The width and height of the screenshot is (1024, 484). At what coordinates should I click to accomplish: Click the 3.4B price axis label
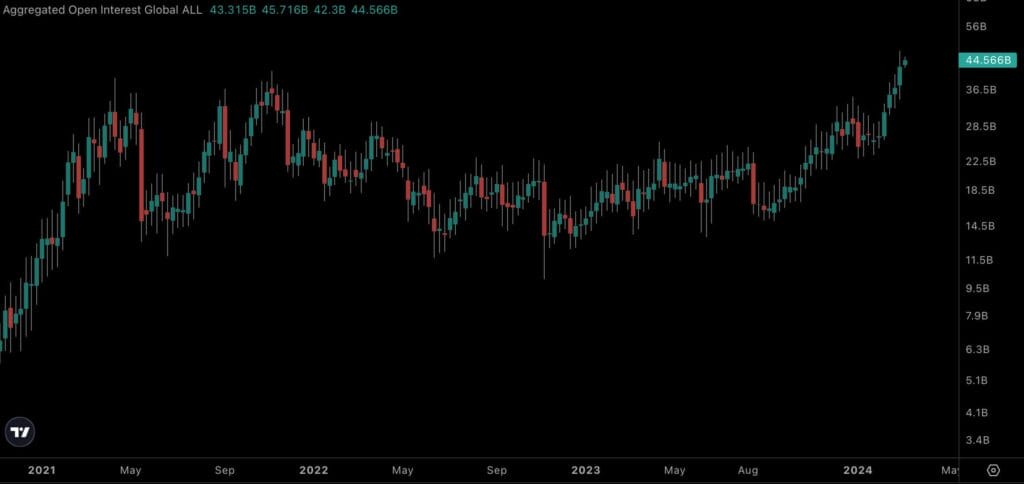tap(977, 440)
